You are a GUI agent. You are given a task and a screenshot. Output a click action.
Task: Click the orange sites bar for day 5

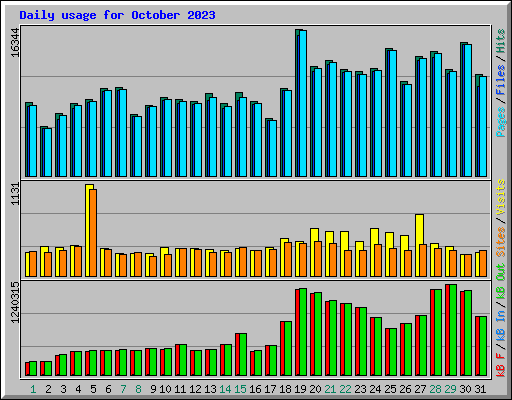93,233
